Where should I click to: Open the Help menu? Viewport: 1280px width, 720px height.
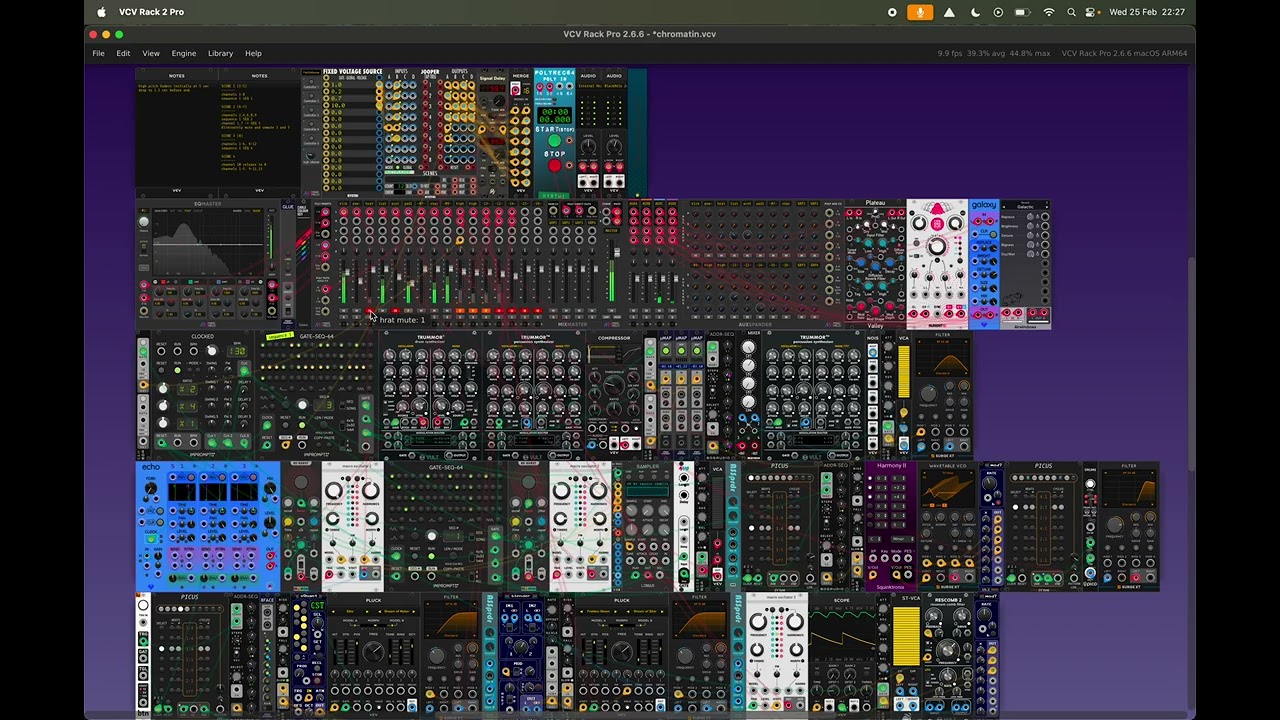click(253, 53)
